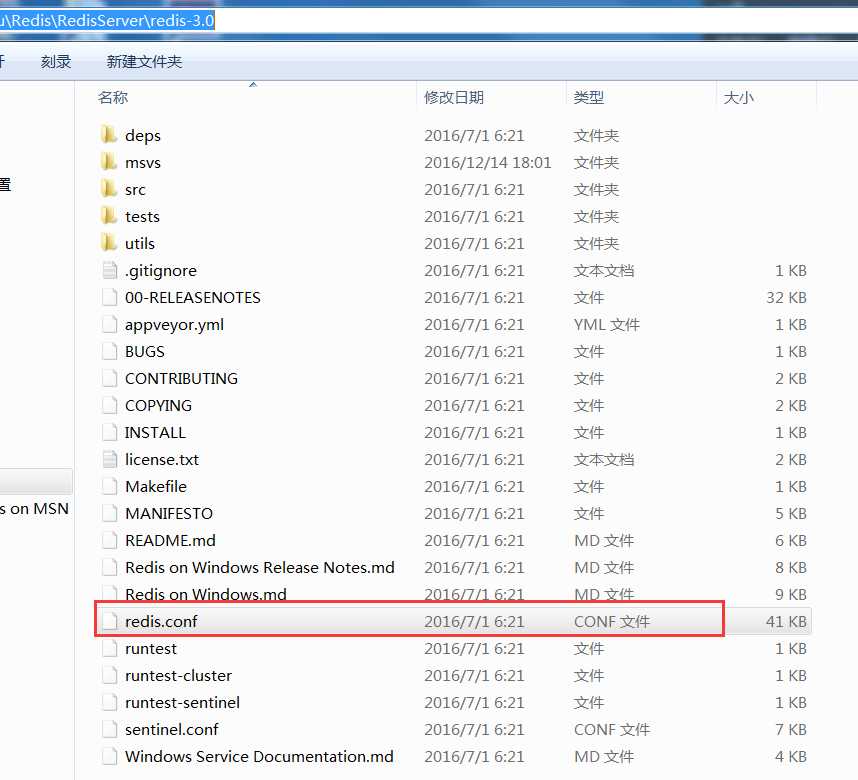Click the .gitignore file icon
Image resolution: width=858 pixels, height=780 pixels.
pos(109,270)
